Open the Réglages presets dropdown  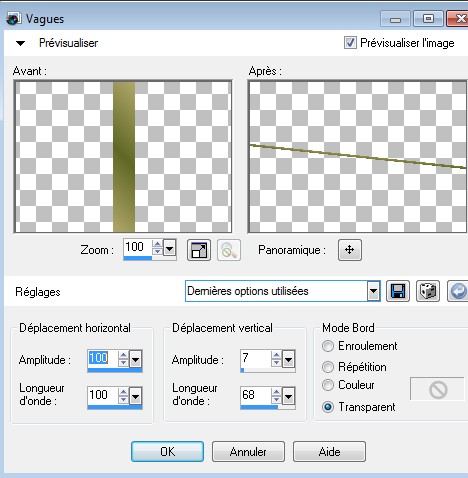[x=373, y=292]
